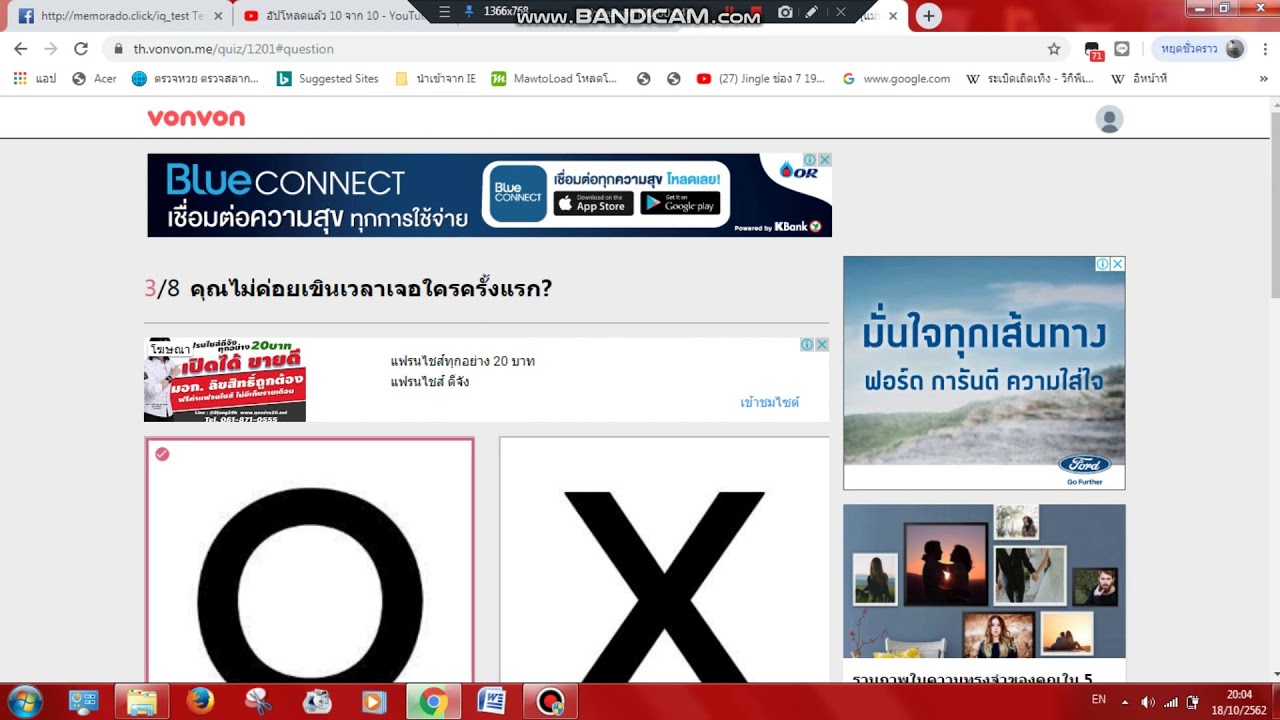
Task: Open Bandicam camera screenshot icon
Action: click(785, 12)
